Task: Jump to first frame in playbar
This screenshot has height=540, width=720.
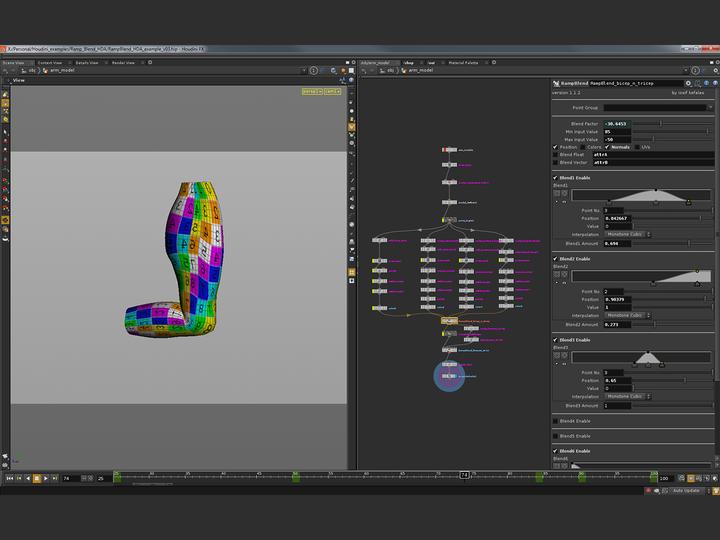Action: coord(10,479)
